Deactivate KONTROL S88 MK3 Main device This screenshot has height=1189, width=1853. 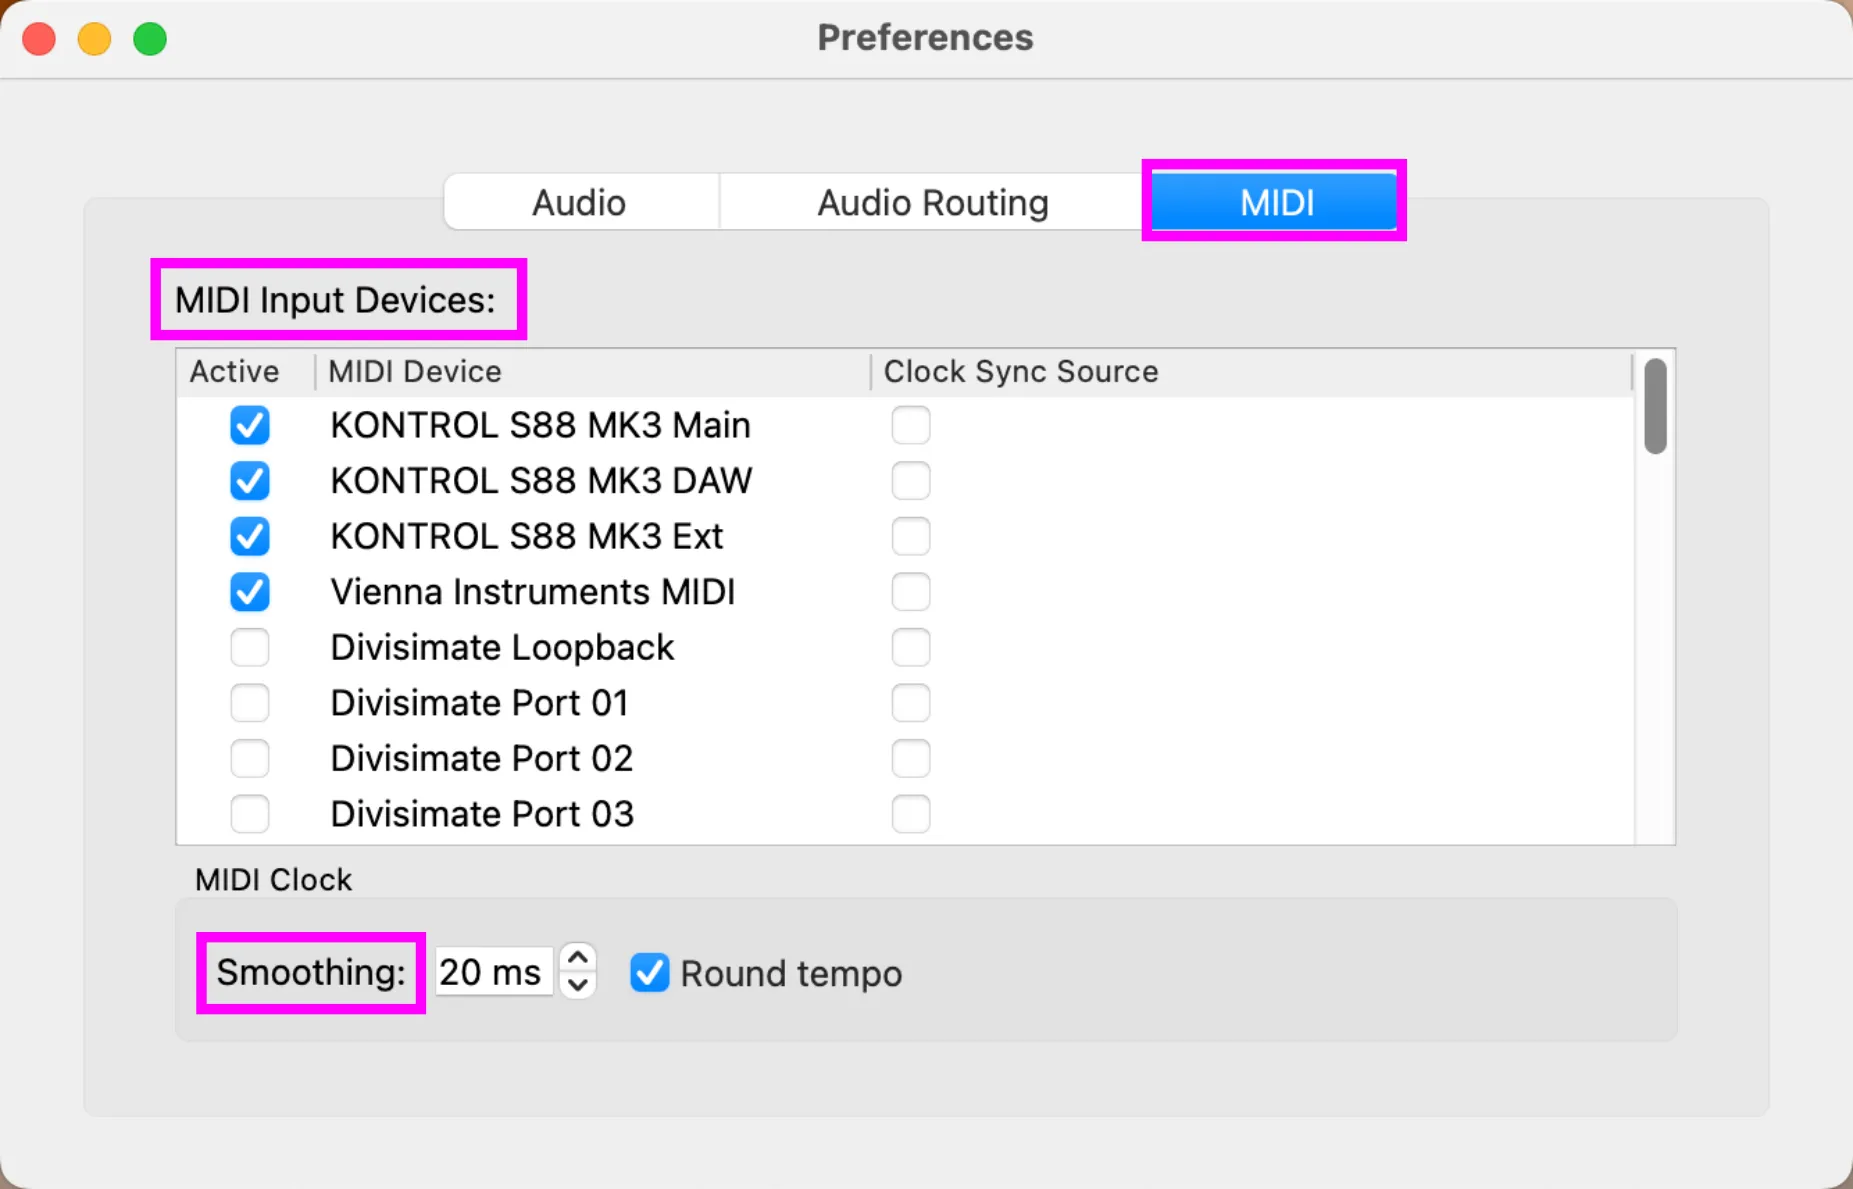pos(250,425)
